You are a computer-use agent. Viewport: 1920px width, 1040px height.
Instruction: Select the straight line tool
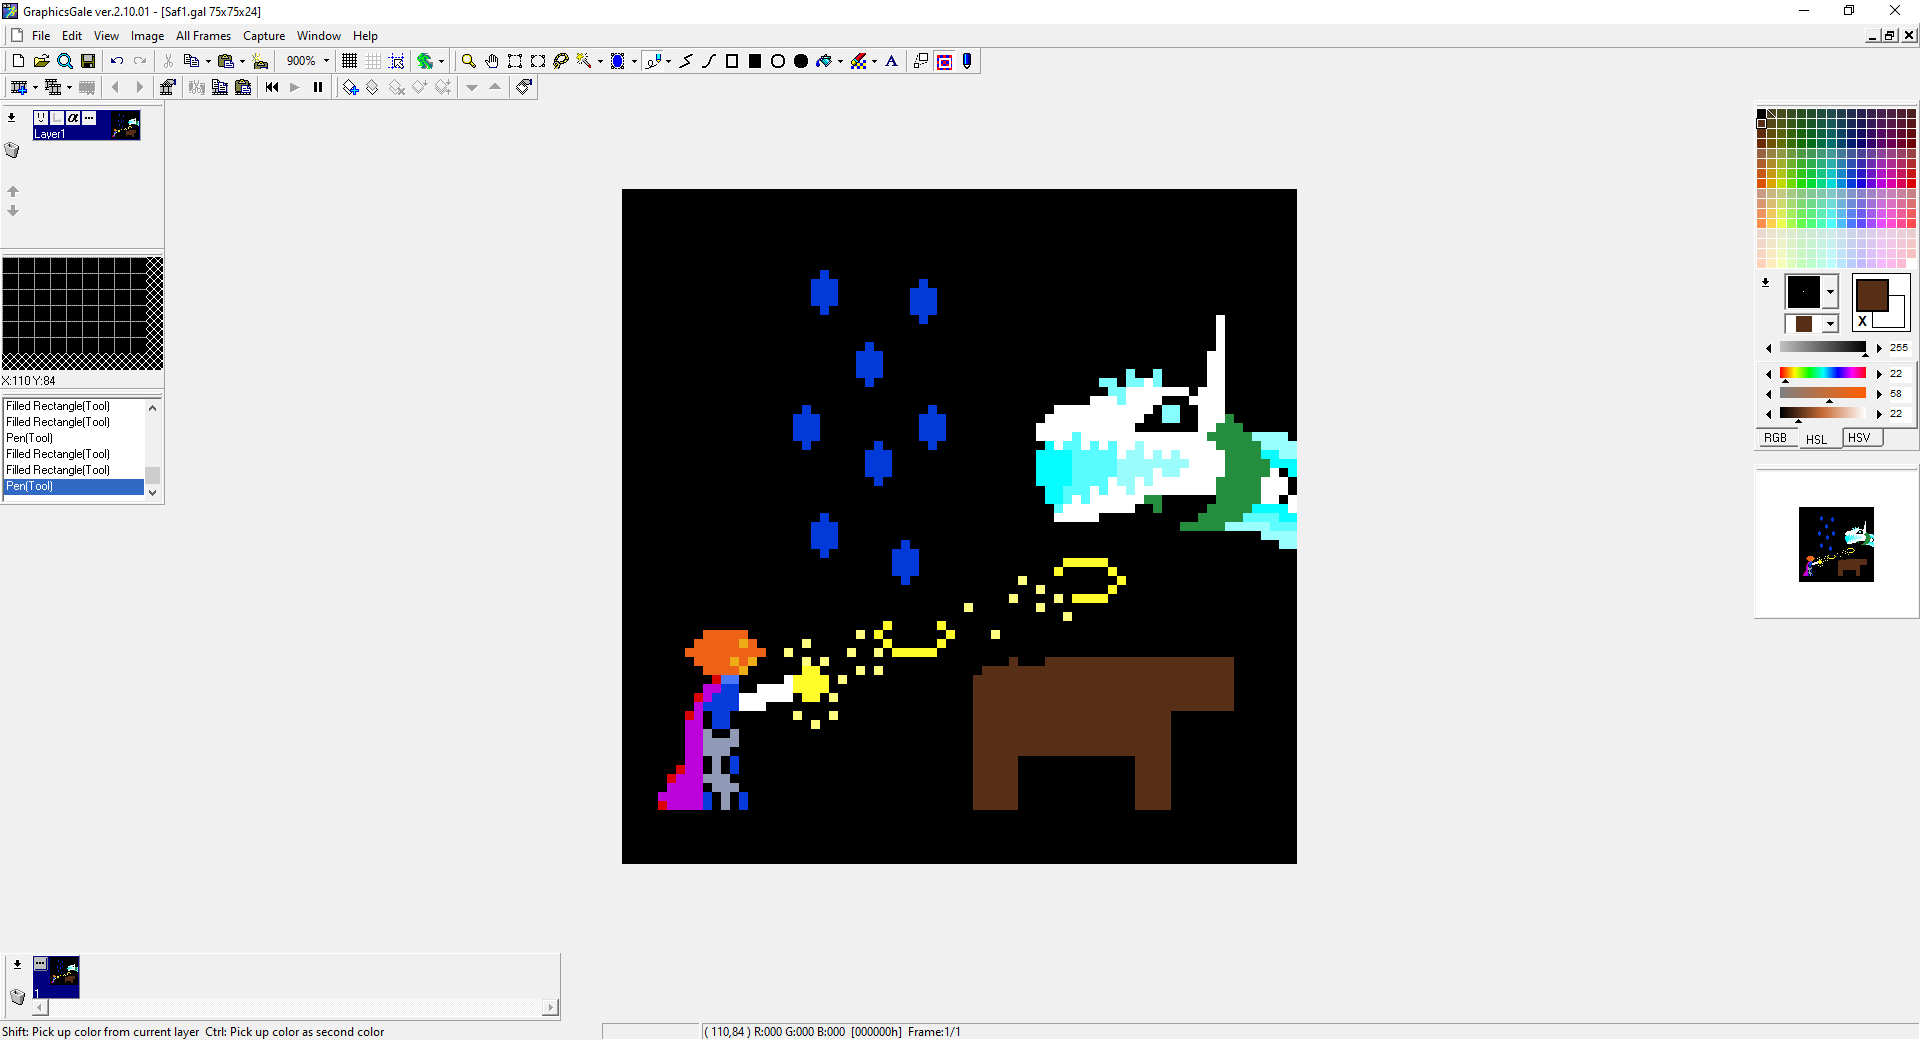point(686,61)
